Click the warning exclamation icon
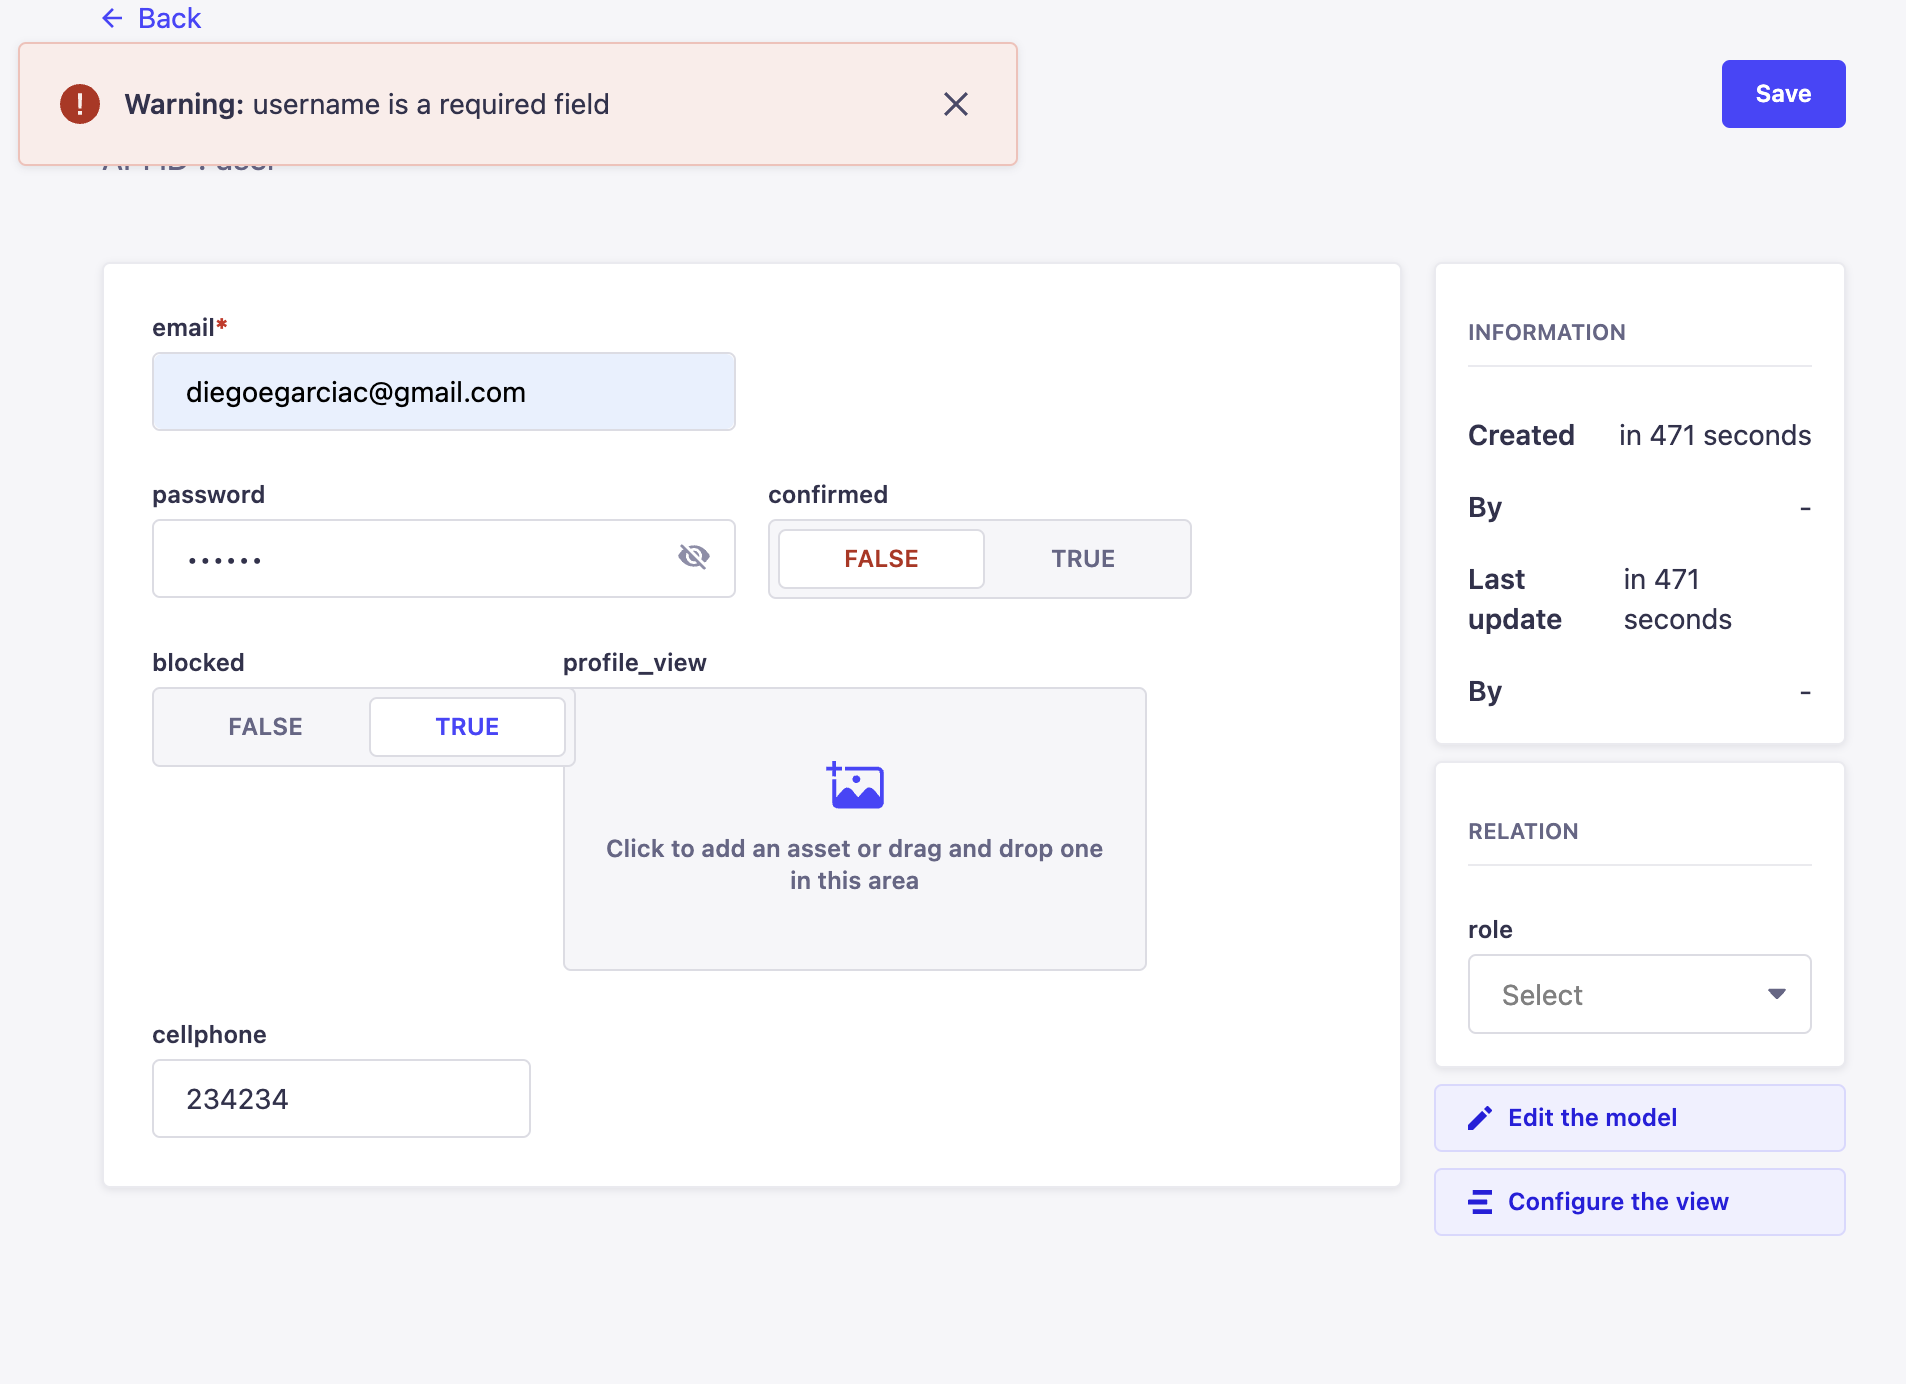Screen dimensions: 1906x1384 point(79,103)
